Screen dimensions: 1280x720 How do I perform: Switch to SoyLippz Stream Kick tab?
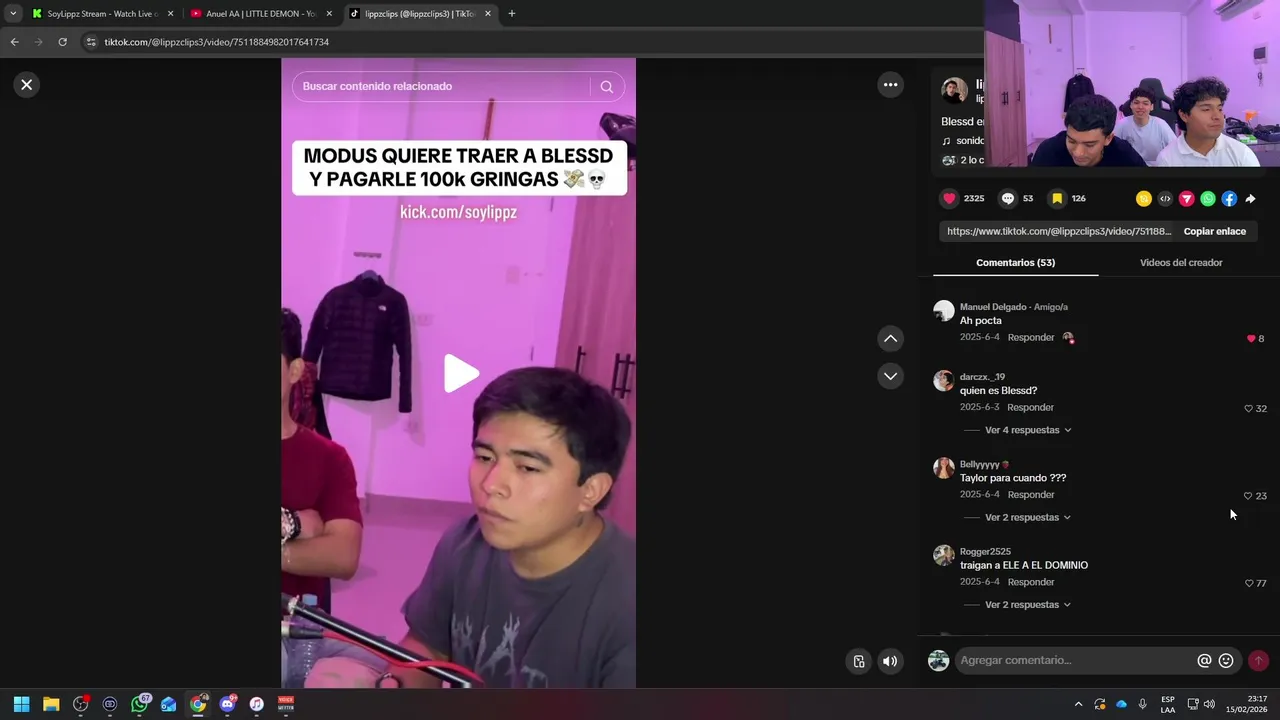tap(101, 14)
